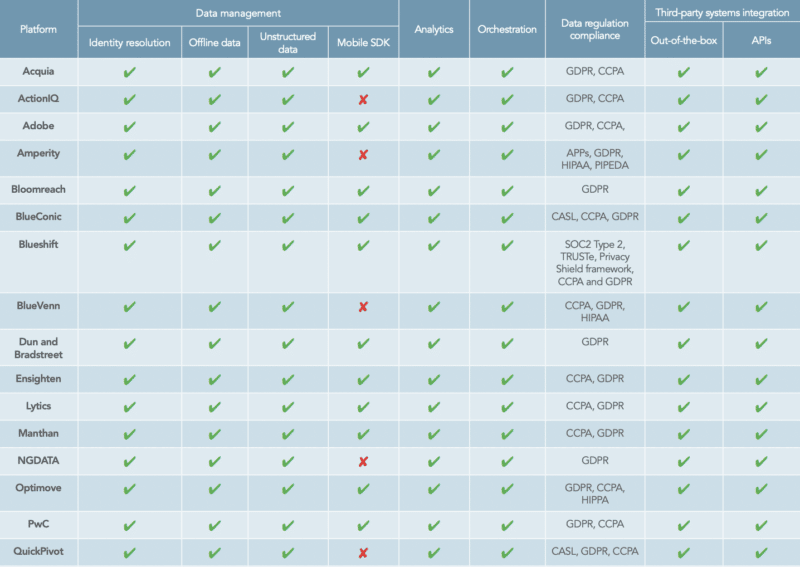800x567 pixels.
Task: Click the red X for ActionIQ Mobile SDK
Action: (363, 99)
